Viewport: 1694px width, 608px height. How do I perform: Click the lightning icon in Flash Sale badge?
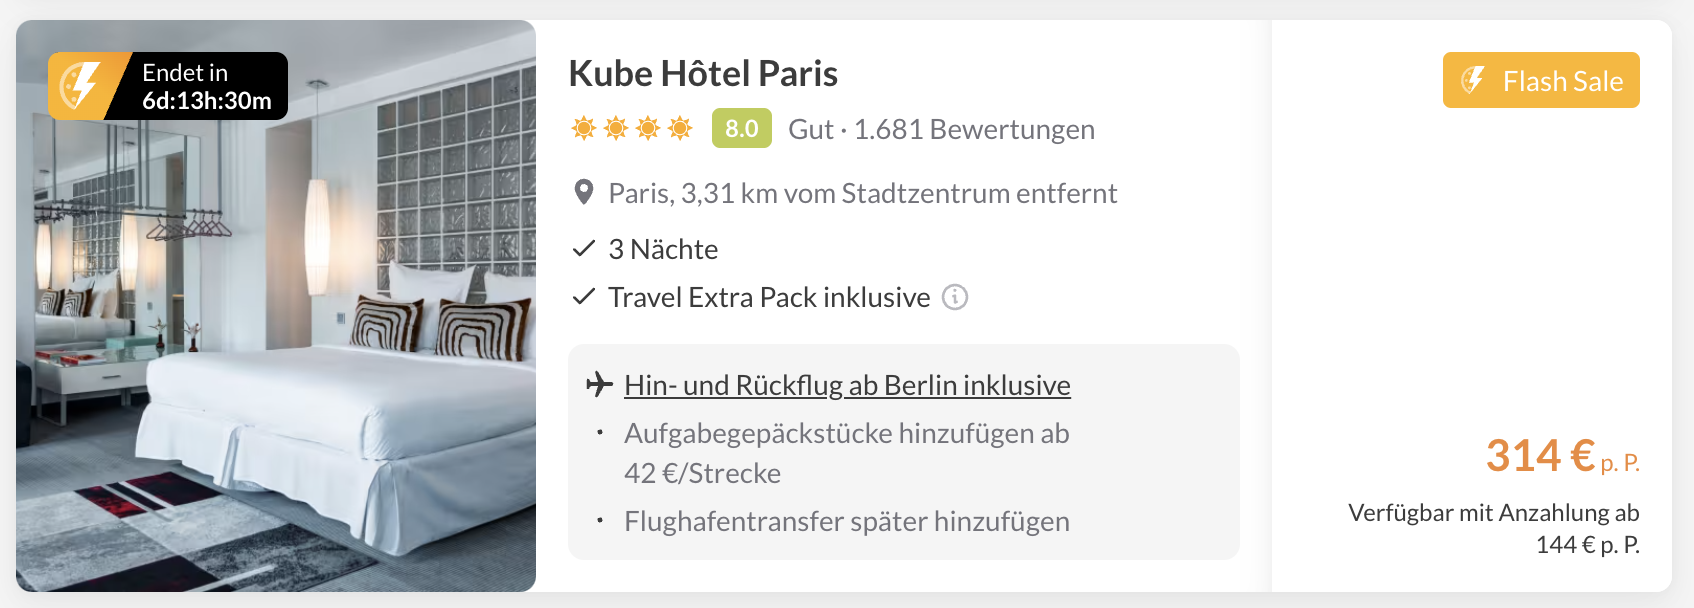1473,80
